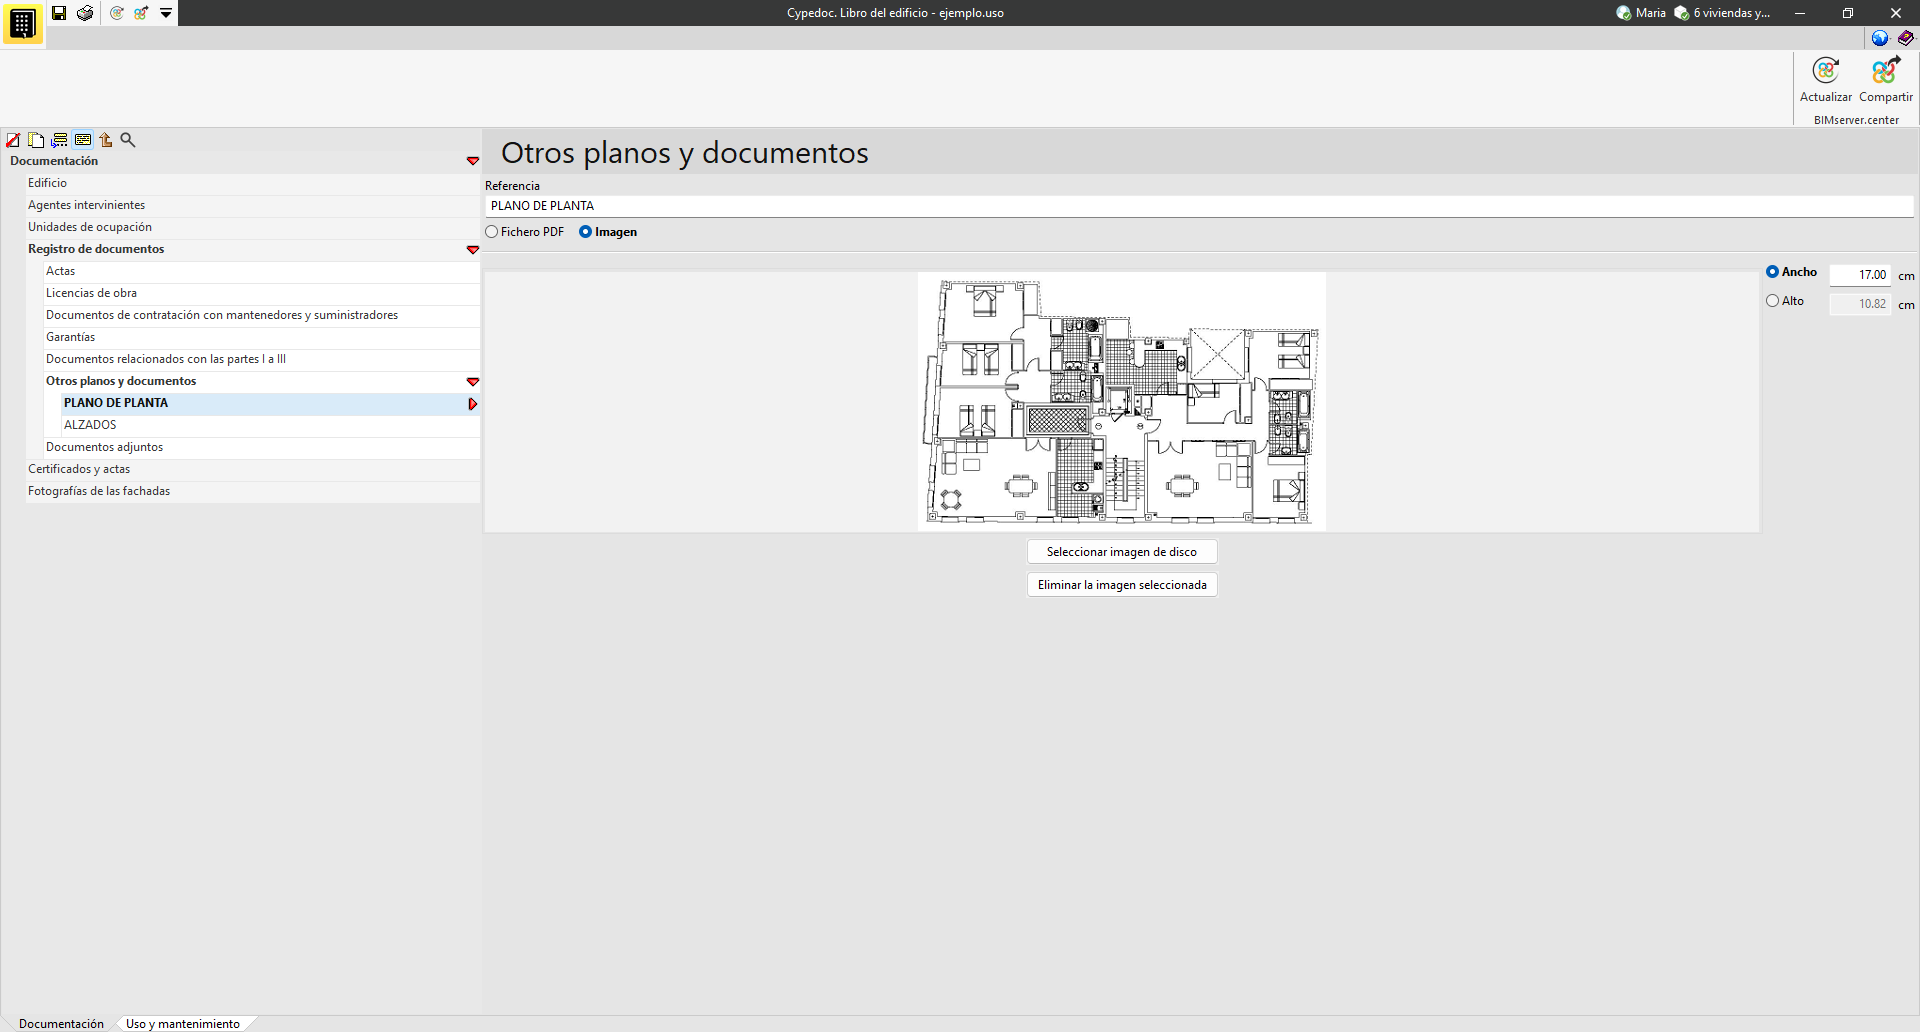Click the purple book help icon
Viewport: 1920px width, 1032px height.
[x=1905, y=38]
